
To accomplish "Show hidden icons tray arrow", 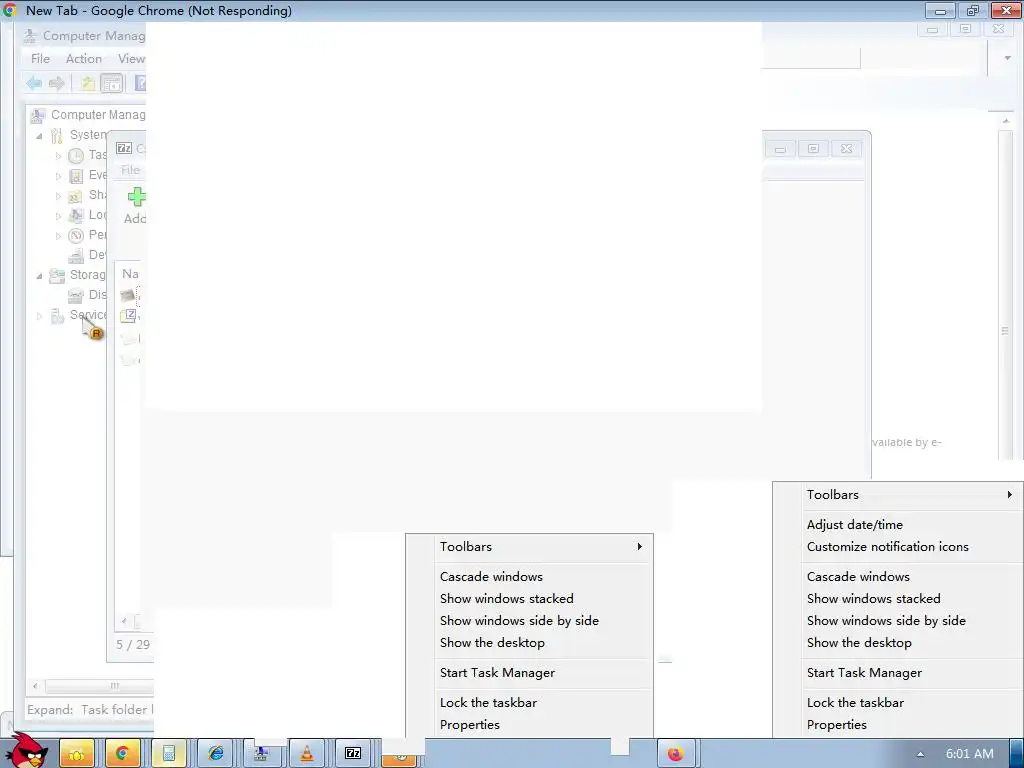I will pyautogui.click(x=920, y=754).
